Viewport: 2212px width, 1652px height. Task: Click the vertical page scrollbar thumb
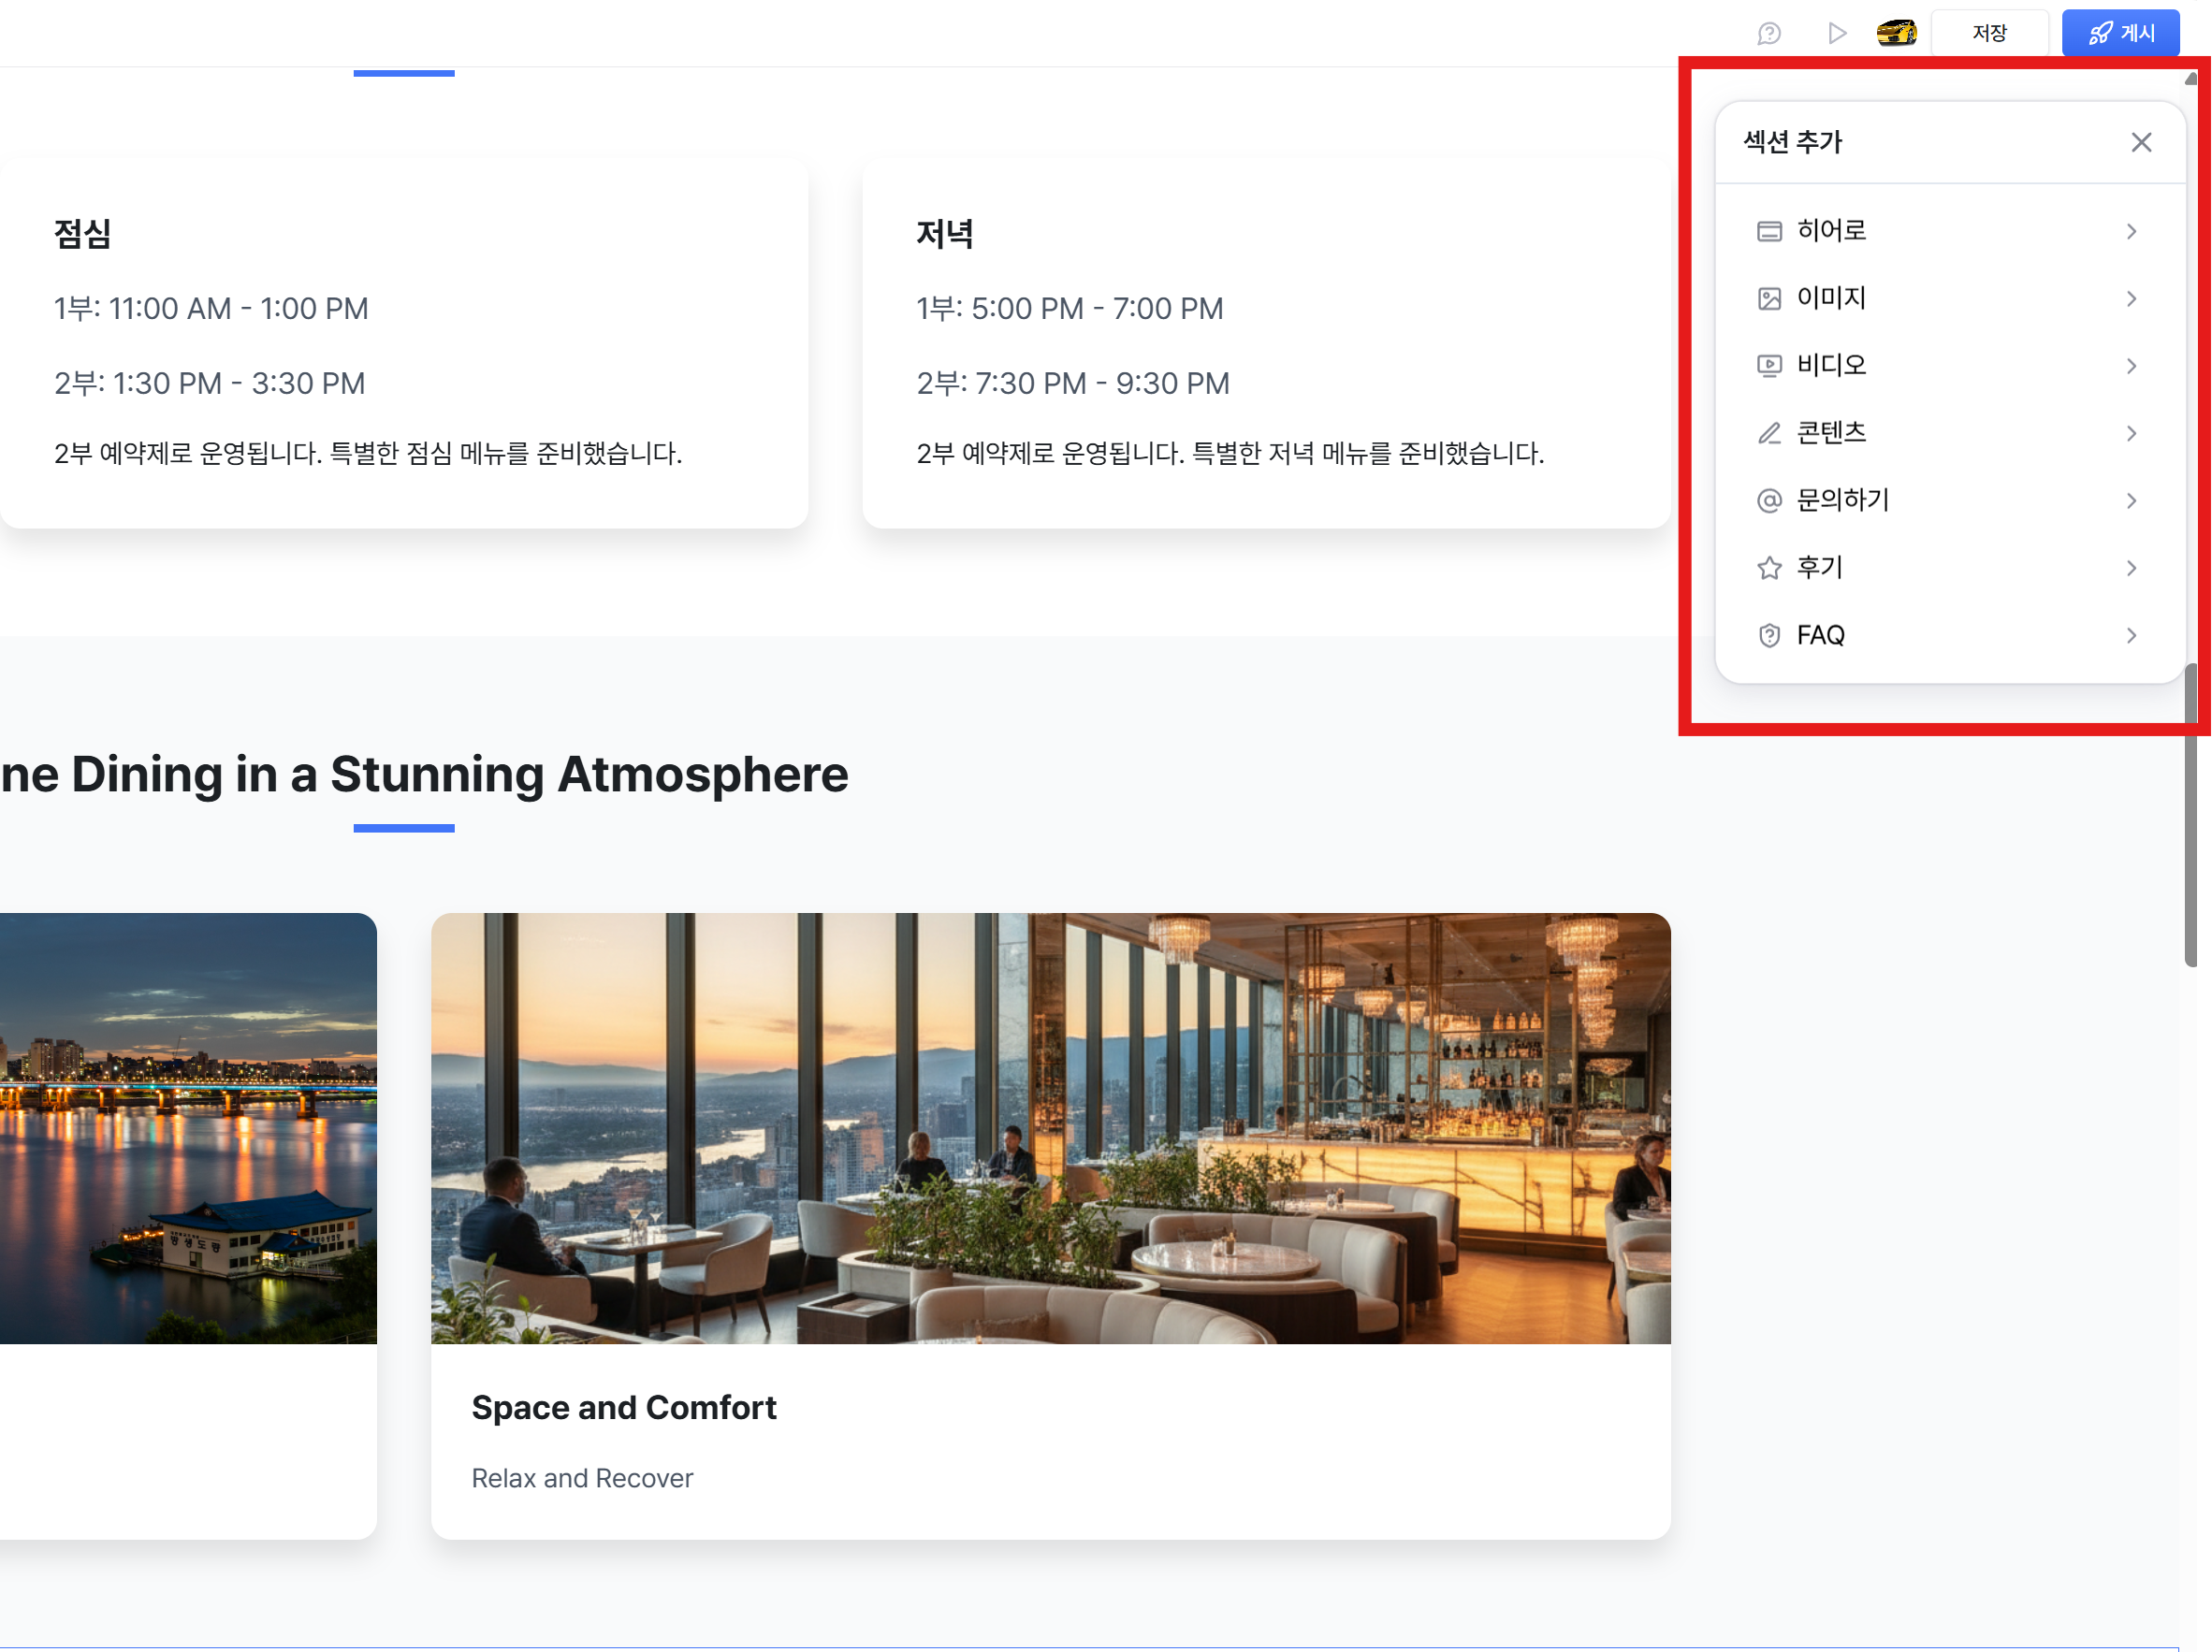(2190, 815)
